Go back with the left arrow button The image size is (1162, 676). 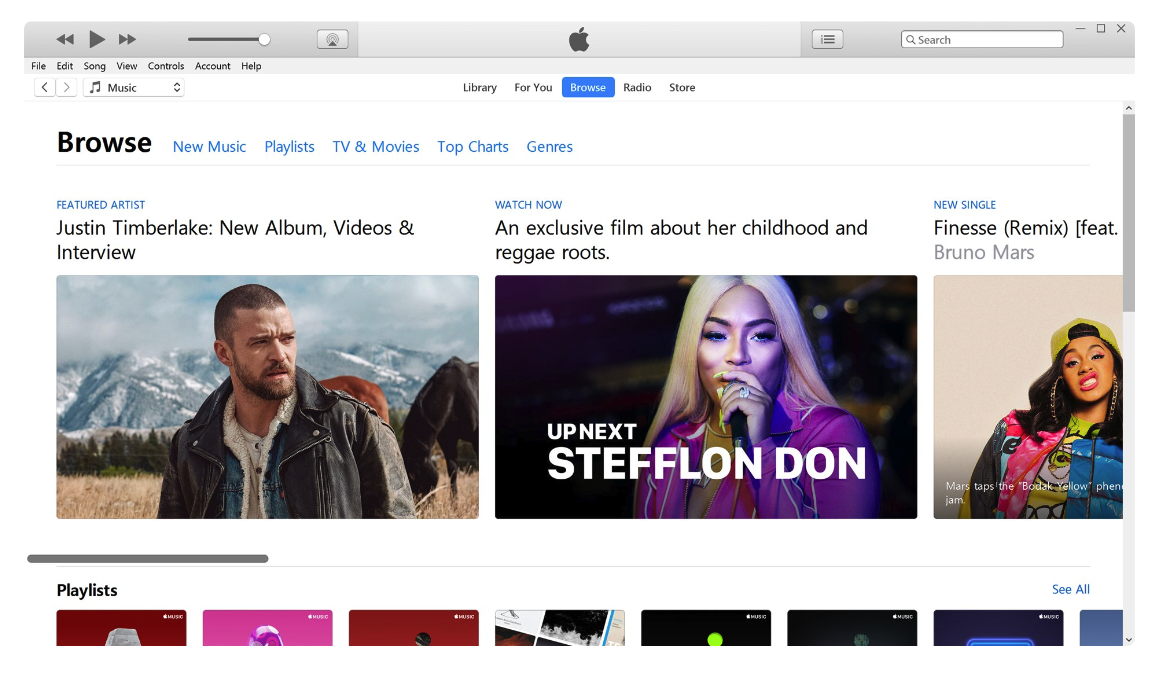tap(44, 87)
